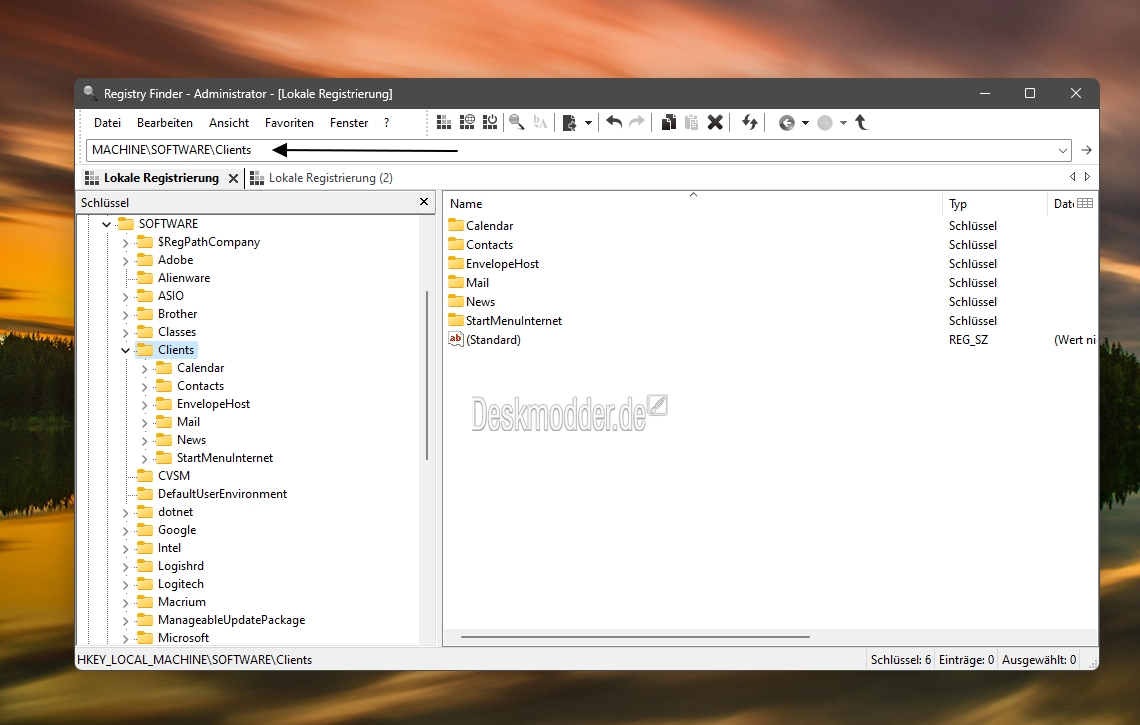Select the CVSM key in tree
The width and height of the screenshot is (1140, 725).
[174, 476]
